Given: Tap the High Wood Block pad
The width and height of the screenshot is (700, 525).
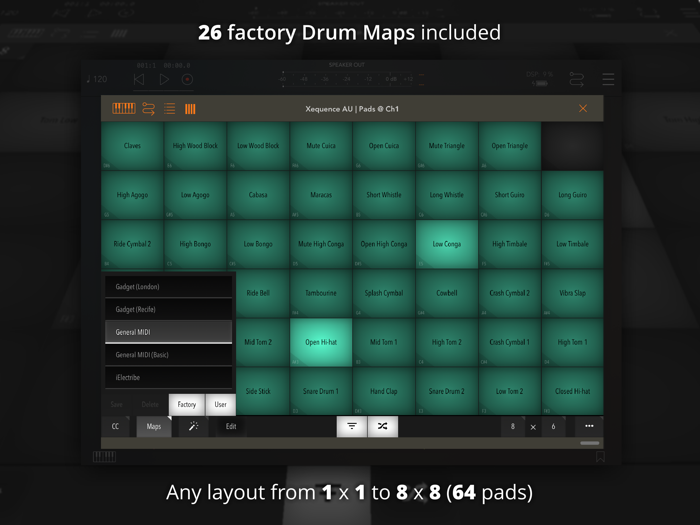Looking at the screenshot, I should (x=195, y=146).
